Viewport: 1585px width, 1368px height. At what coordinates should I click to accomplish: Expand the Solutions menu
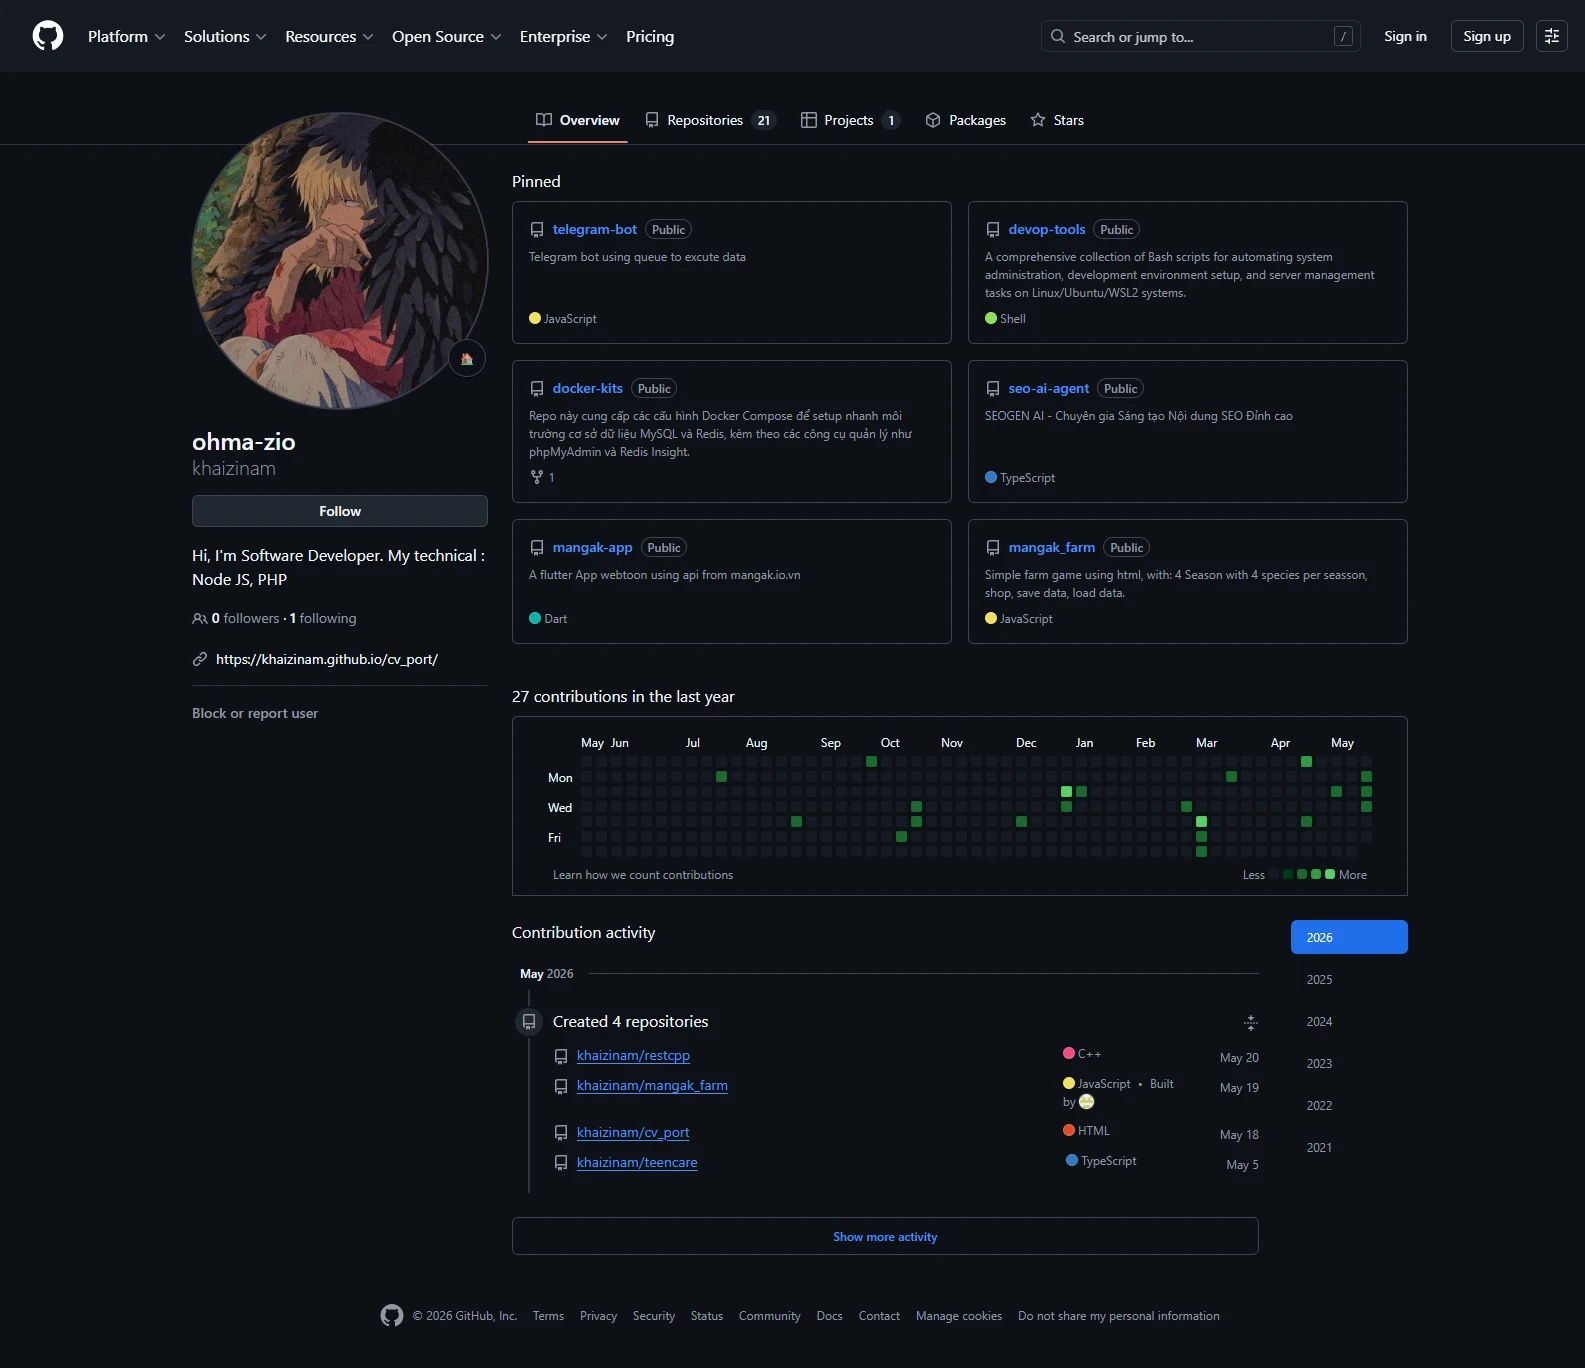[x=225, y=36]
